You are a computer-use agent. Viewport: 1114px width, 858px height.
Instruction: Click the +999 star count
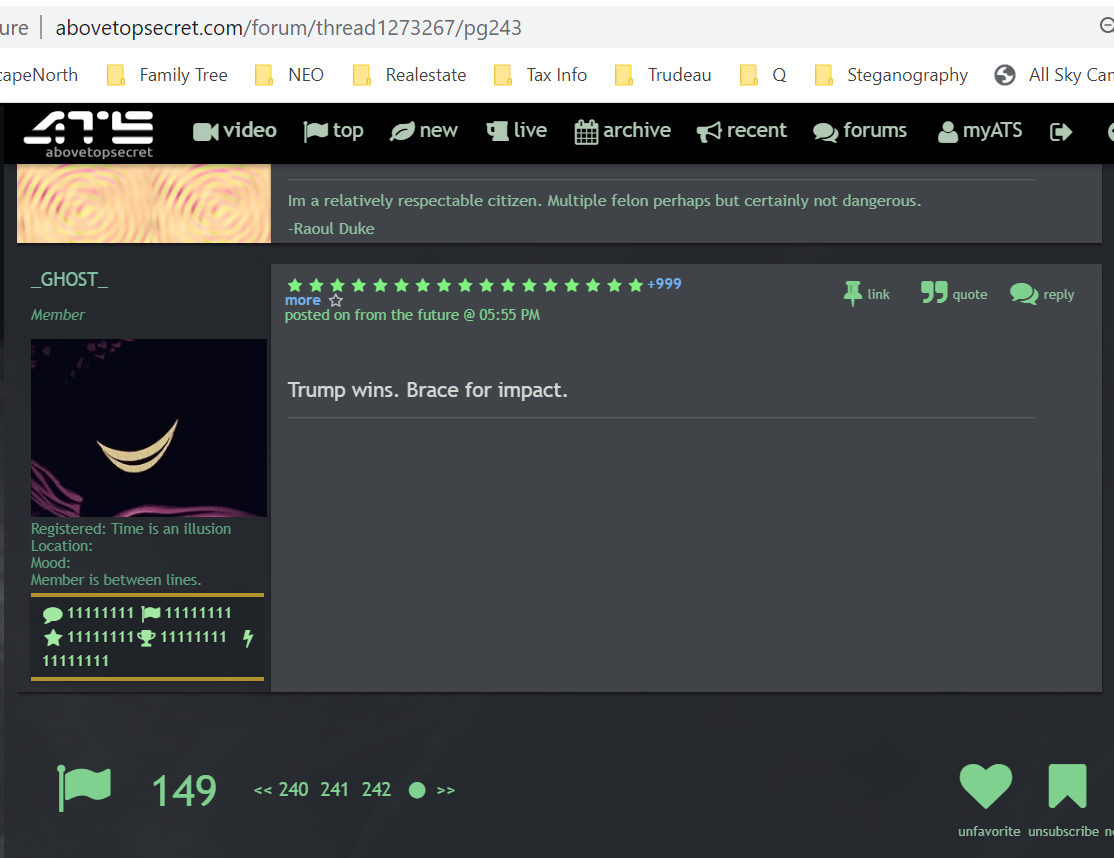(x=664, y=284)
